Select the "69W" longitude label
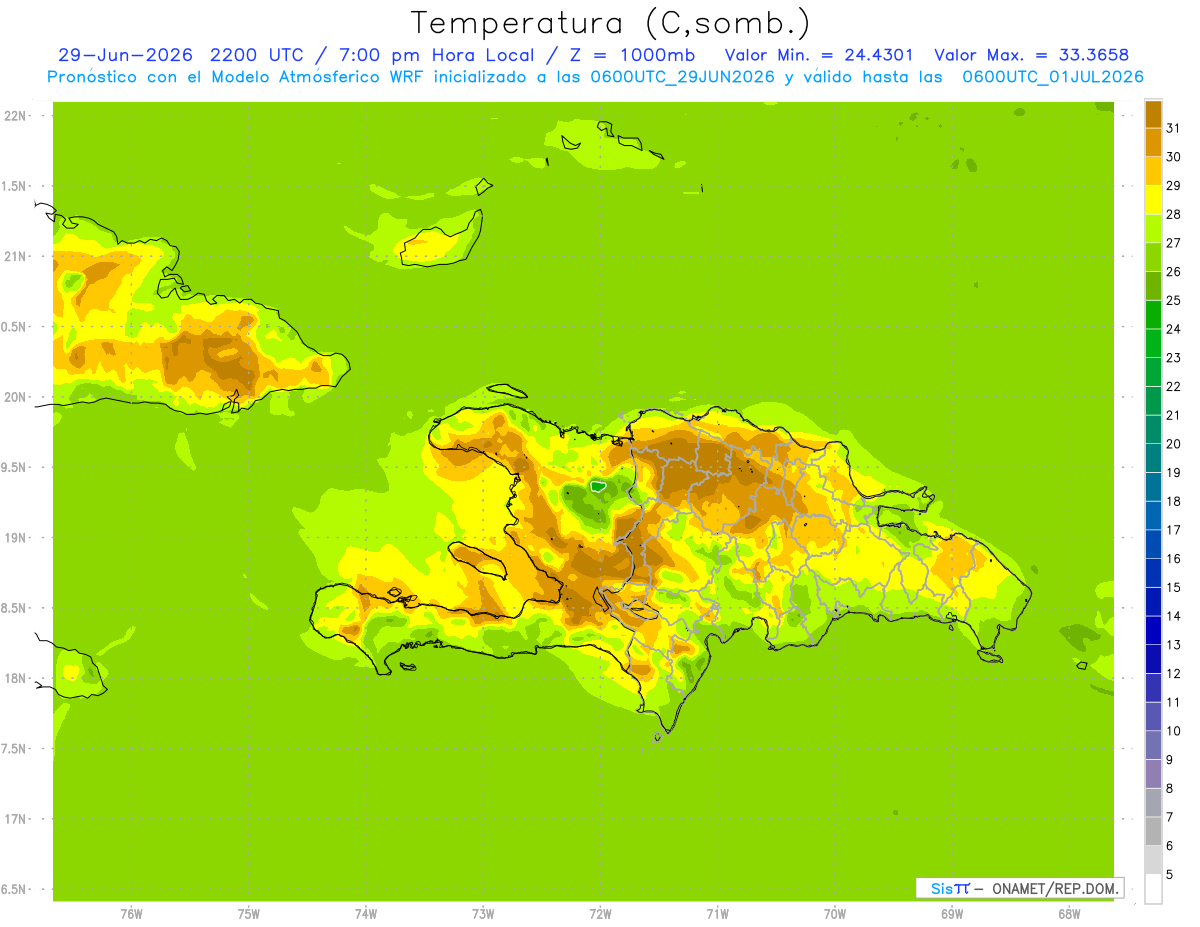Image resolution: width=1200 pixels, height=927 pixels. tap(952, 914)
